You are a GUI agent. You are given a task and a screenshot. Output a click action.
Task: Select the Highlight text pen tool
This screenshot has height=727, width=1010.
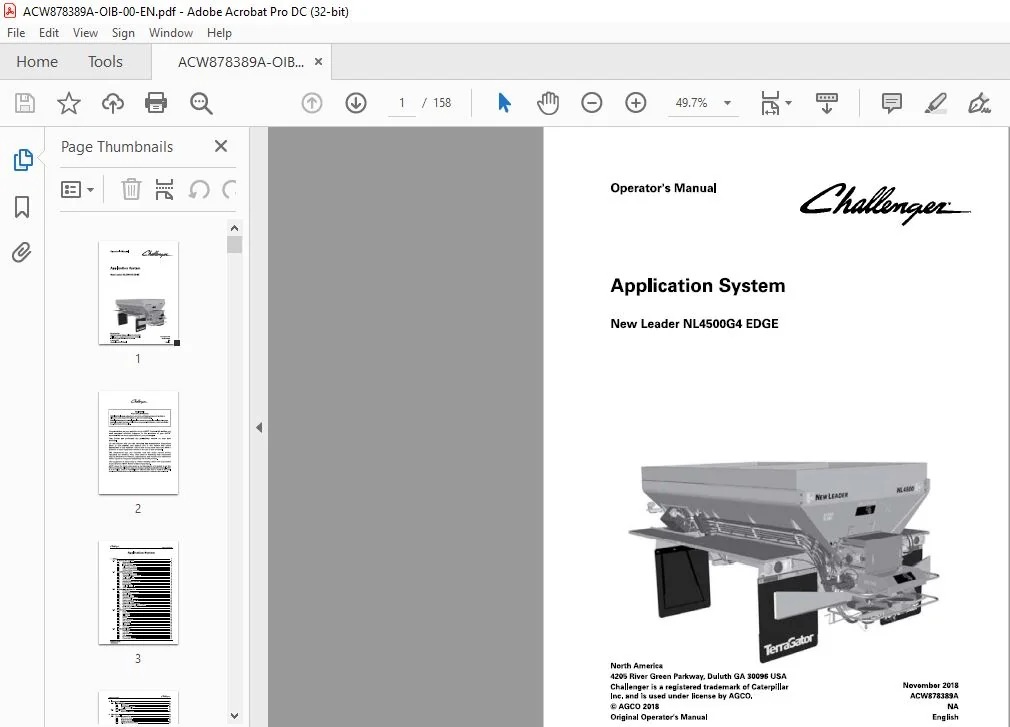pyautogui.click(x=935, y=103)
